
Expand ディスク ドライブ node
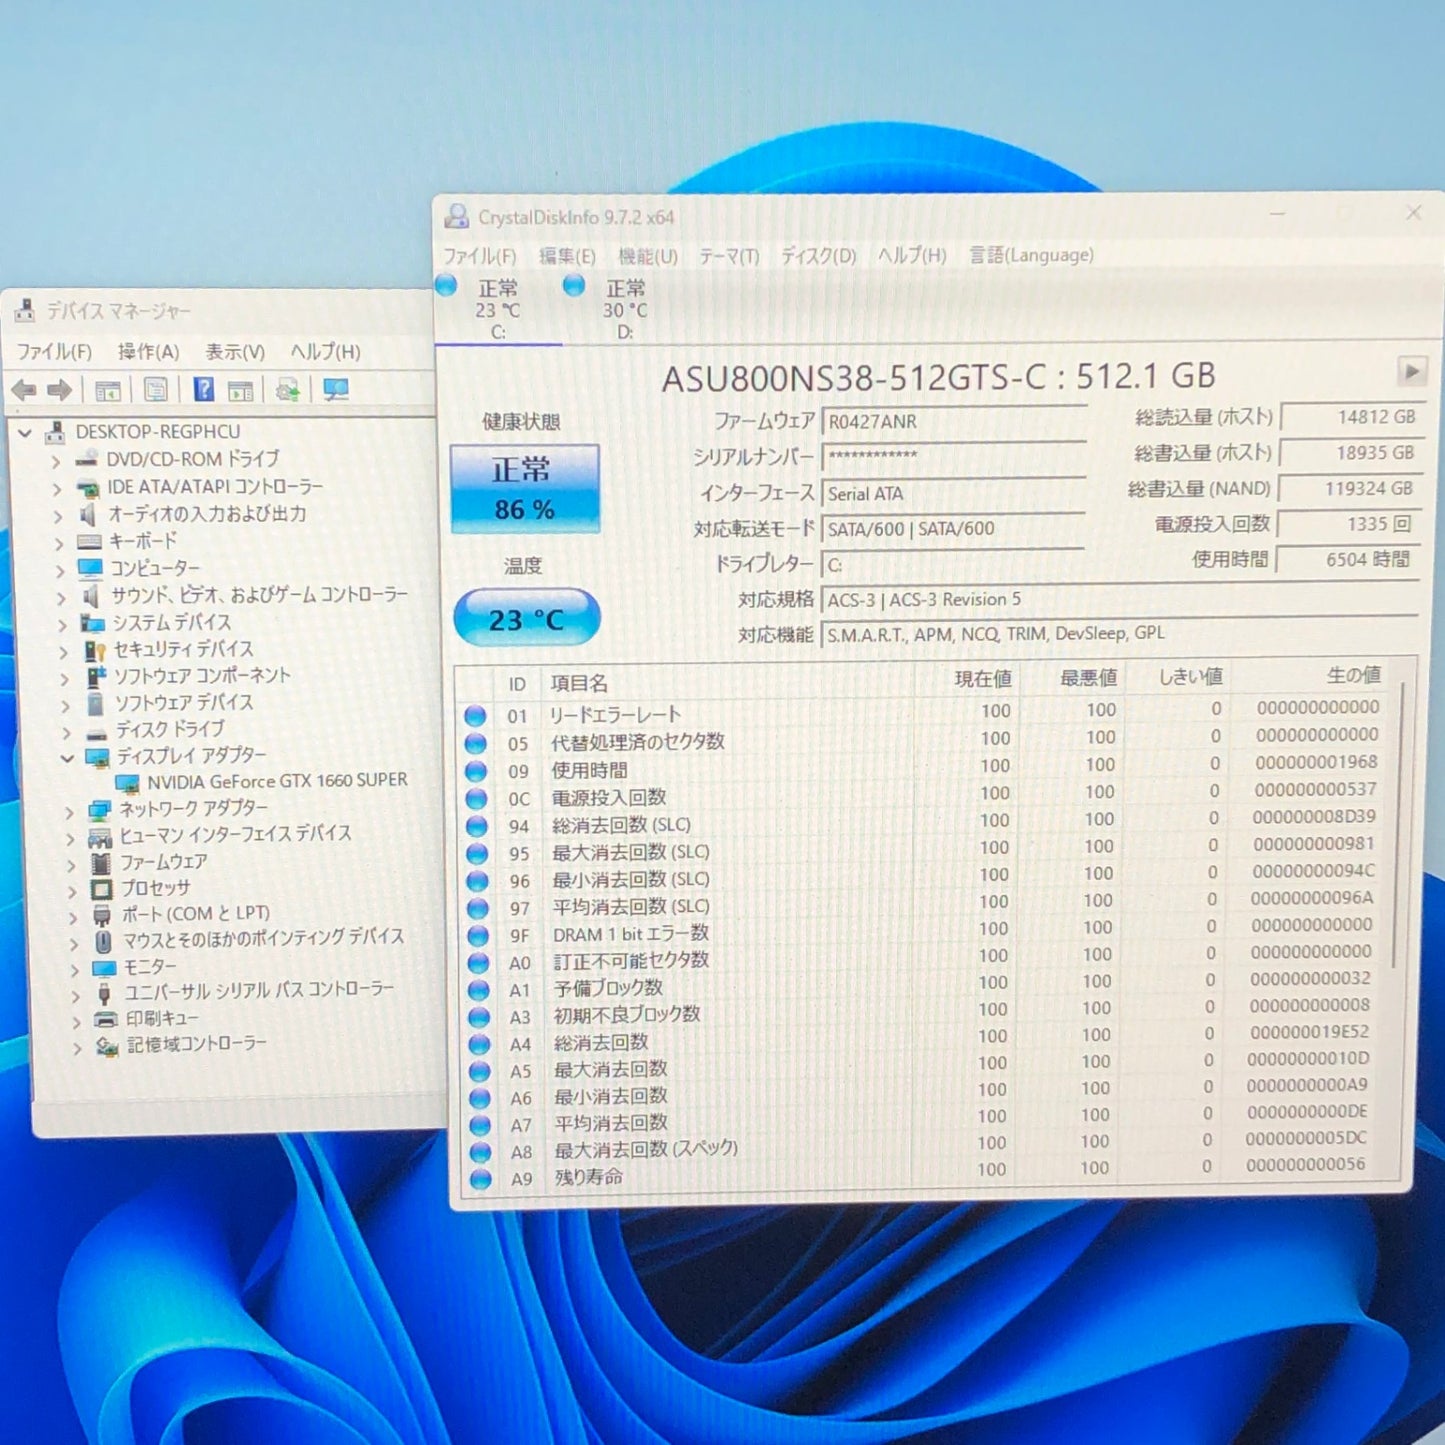66,732
